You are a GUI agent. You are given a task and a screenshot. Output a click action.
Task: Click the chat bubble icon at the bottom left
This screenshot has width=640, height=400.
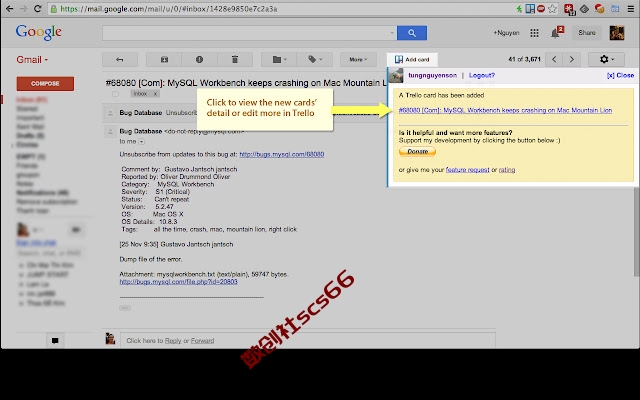55,340
